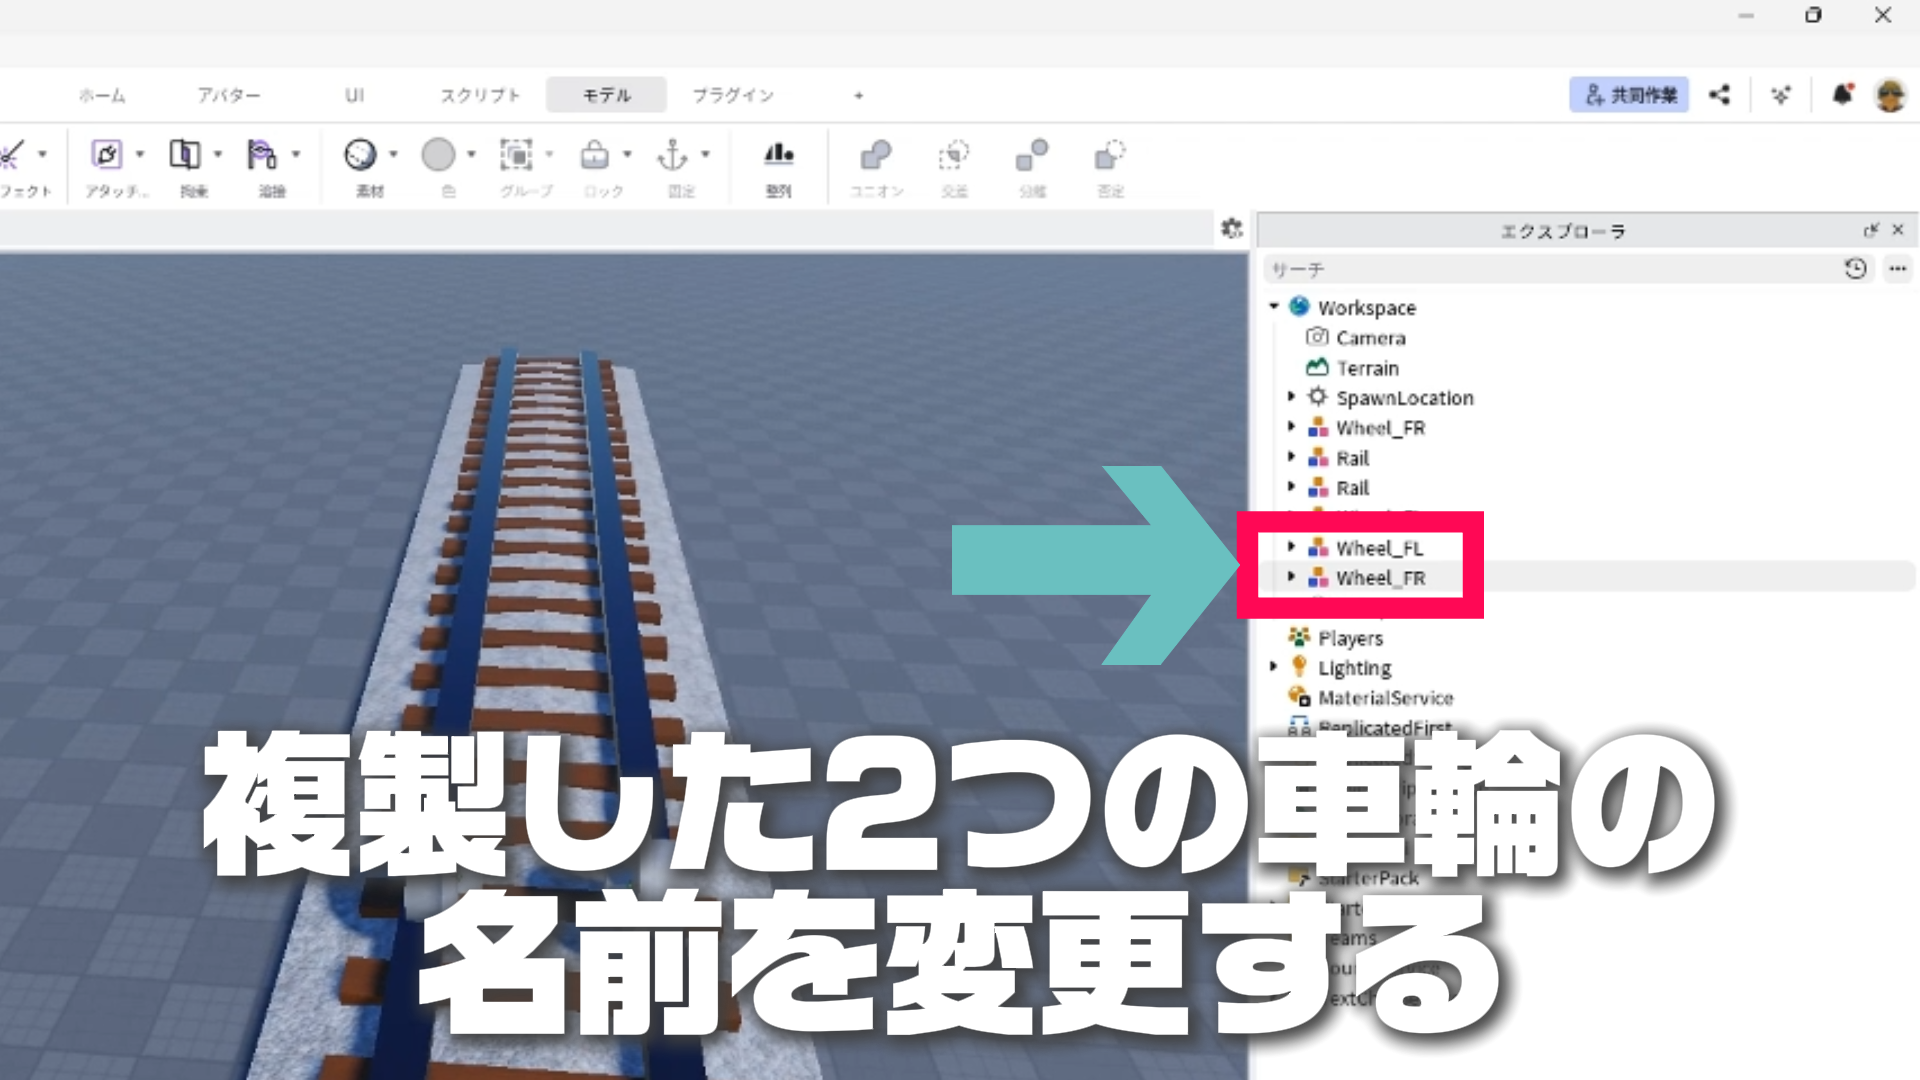This screenshot has height=1080, width=1920.
Task: Collapse the Workspace tree node
Action: pyautogui.click(x=1274, y=307)
